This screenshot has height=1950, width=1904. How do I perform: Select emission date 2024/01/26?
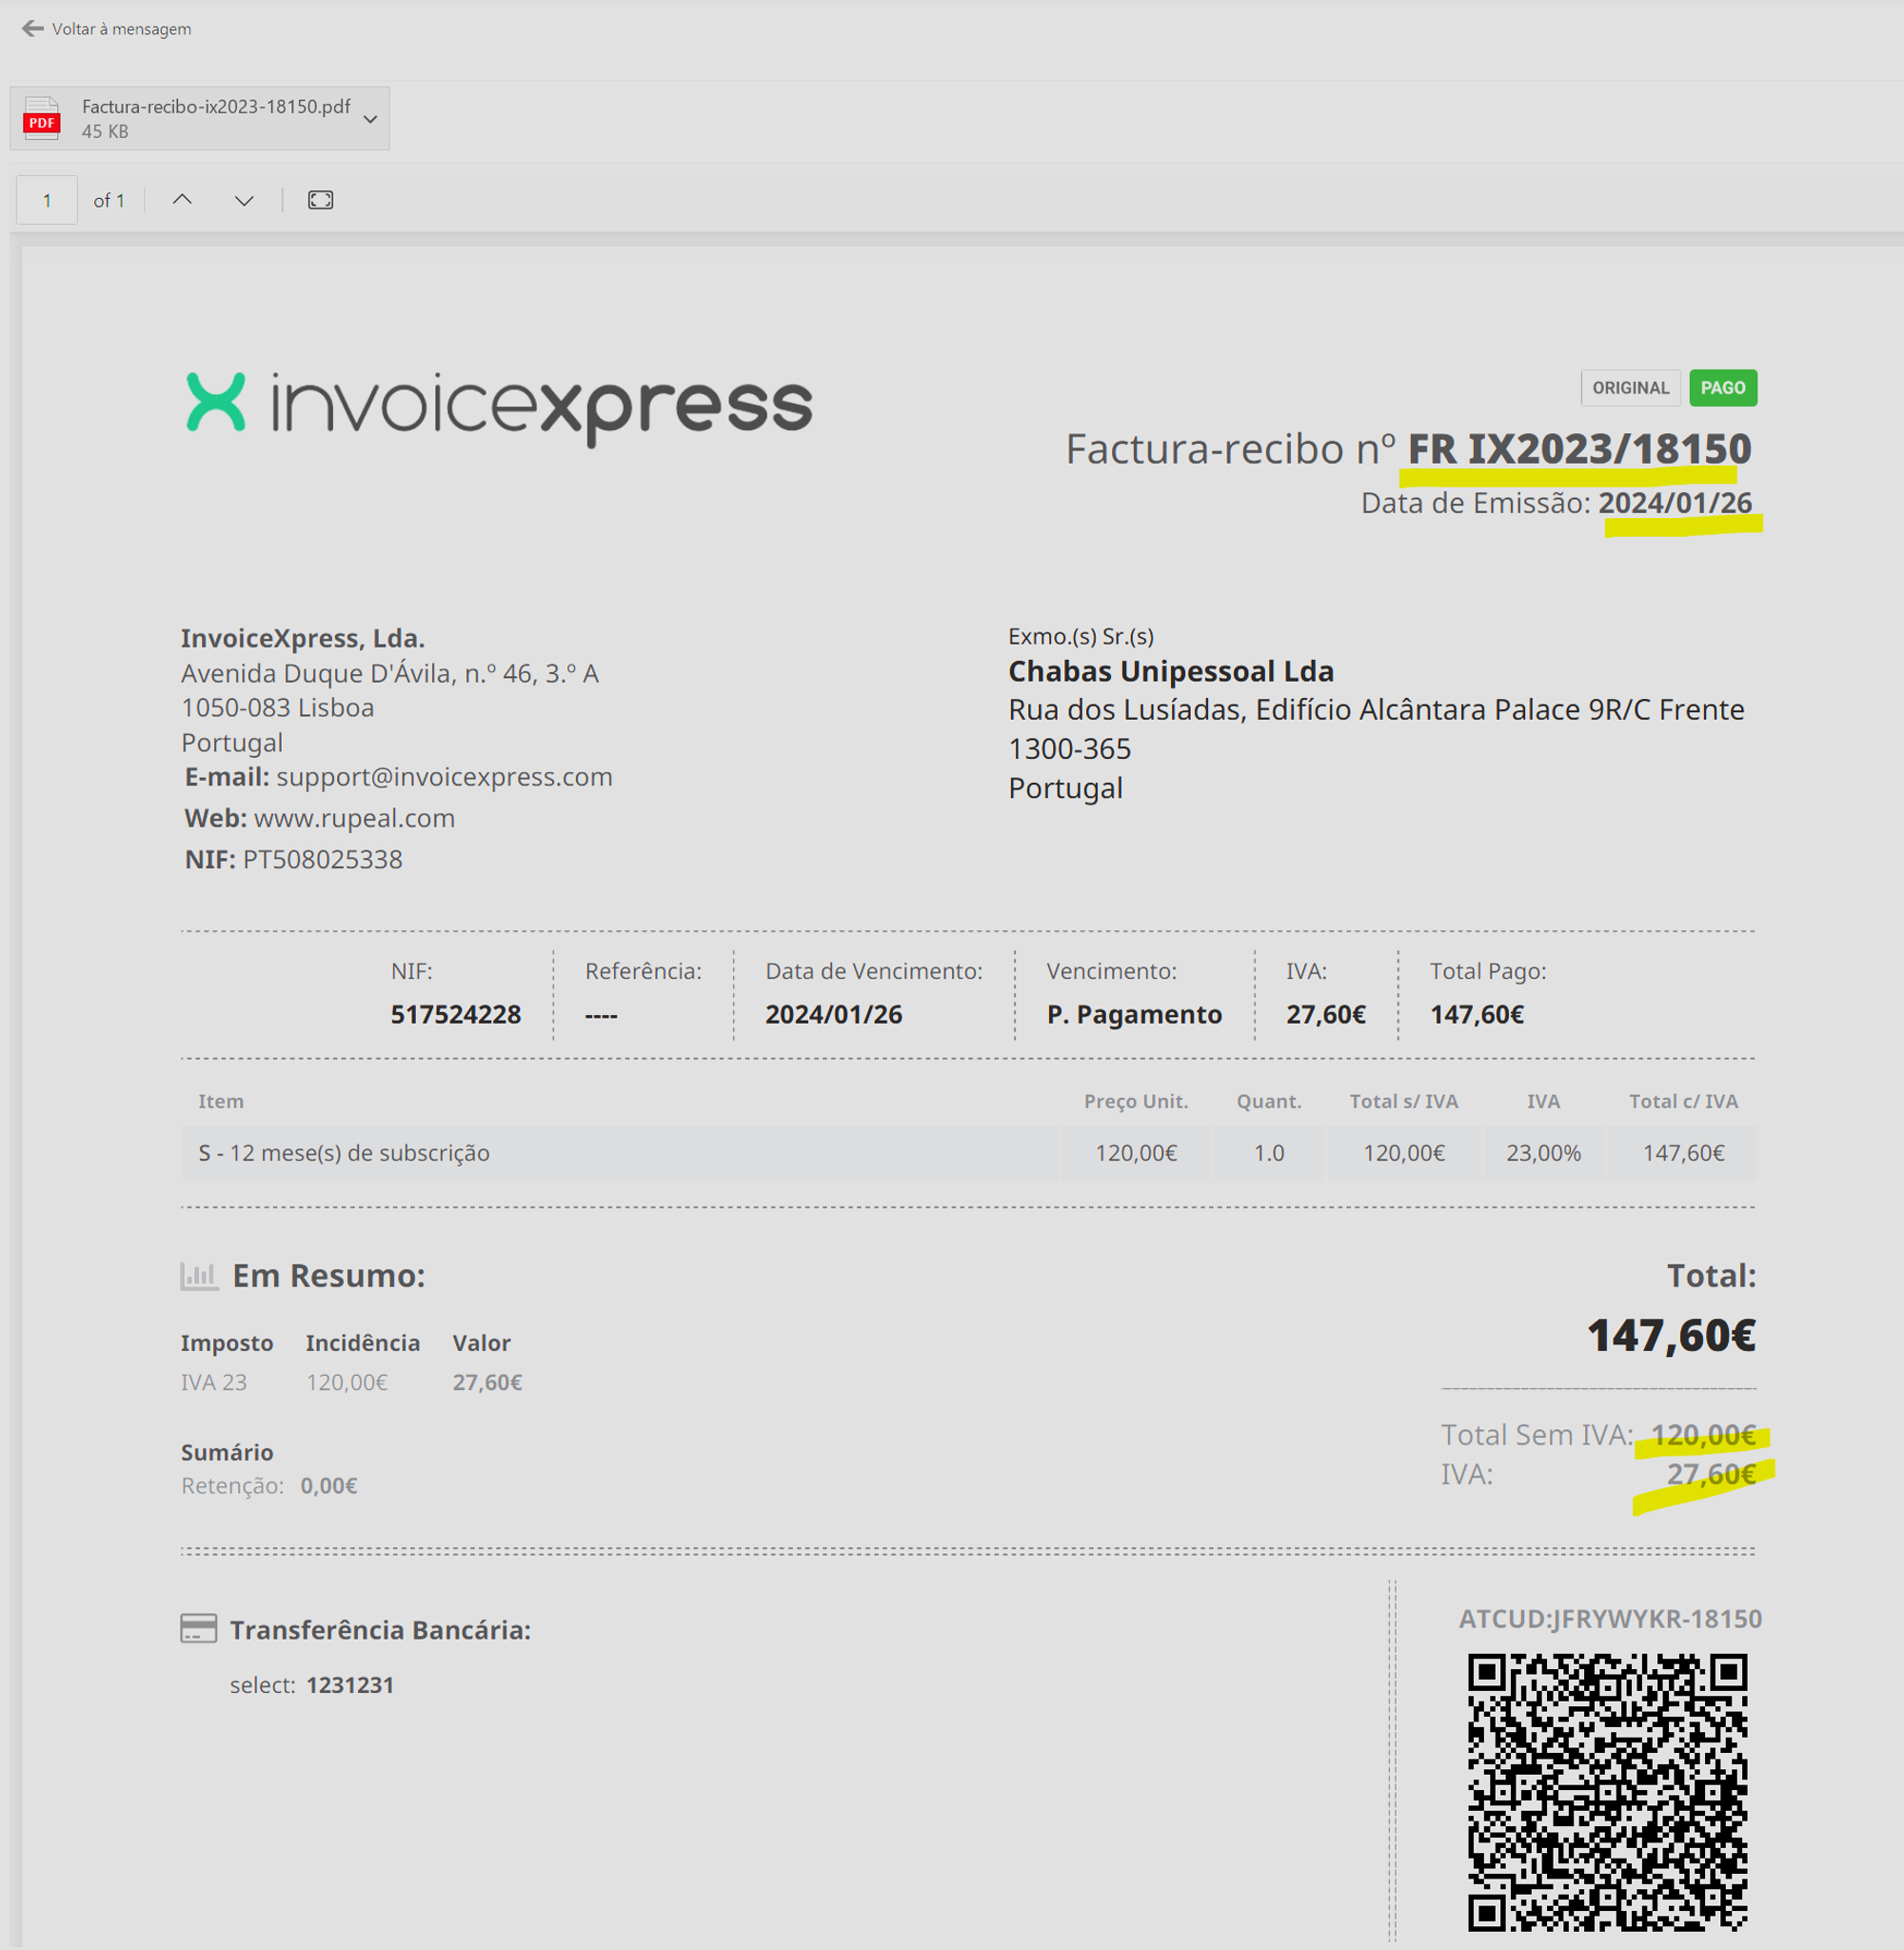(x=1675, y=503)
